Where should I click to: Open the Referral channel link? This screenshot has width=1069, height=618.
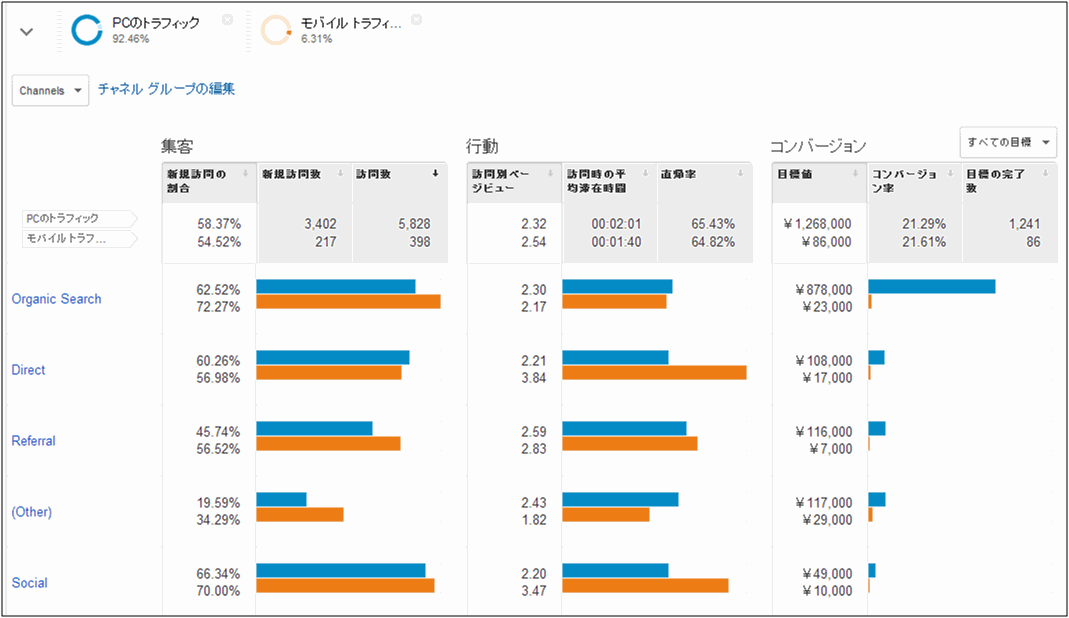tap(33, 441)
